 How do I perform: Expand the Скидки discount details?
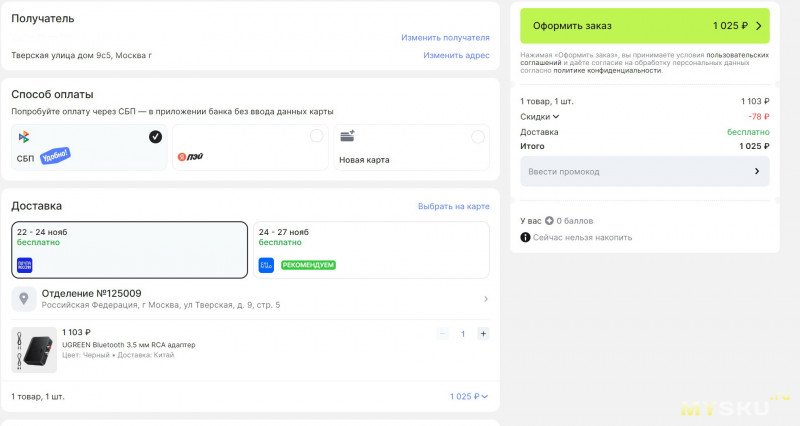pyautogui.click(x=540, y=116)
